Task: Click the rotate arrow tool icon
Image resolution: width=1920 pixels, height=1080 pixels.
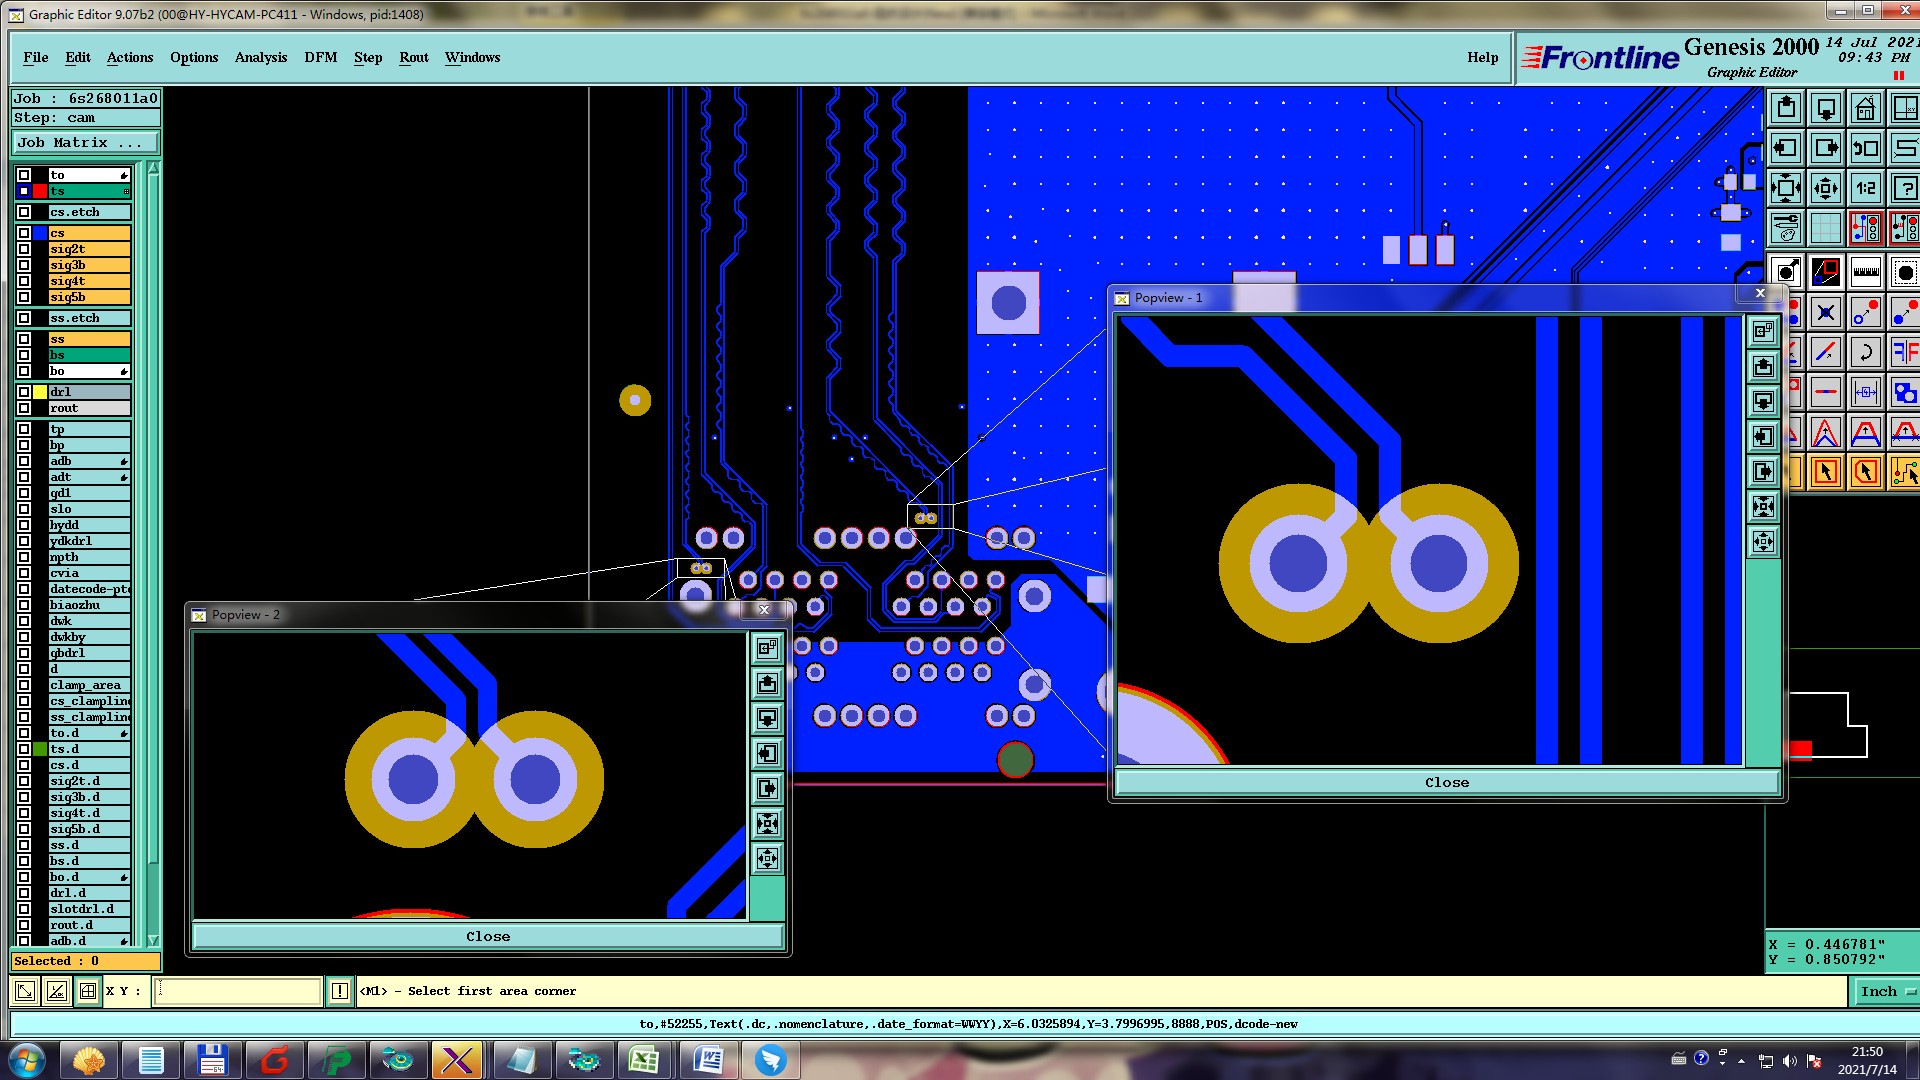Action: click(1866, 352)
